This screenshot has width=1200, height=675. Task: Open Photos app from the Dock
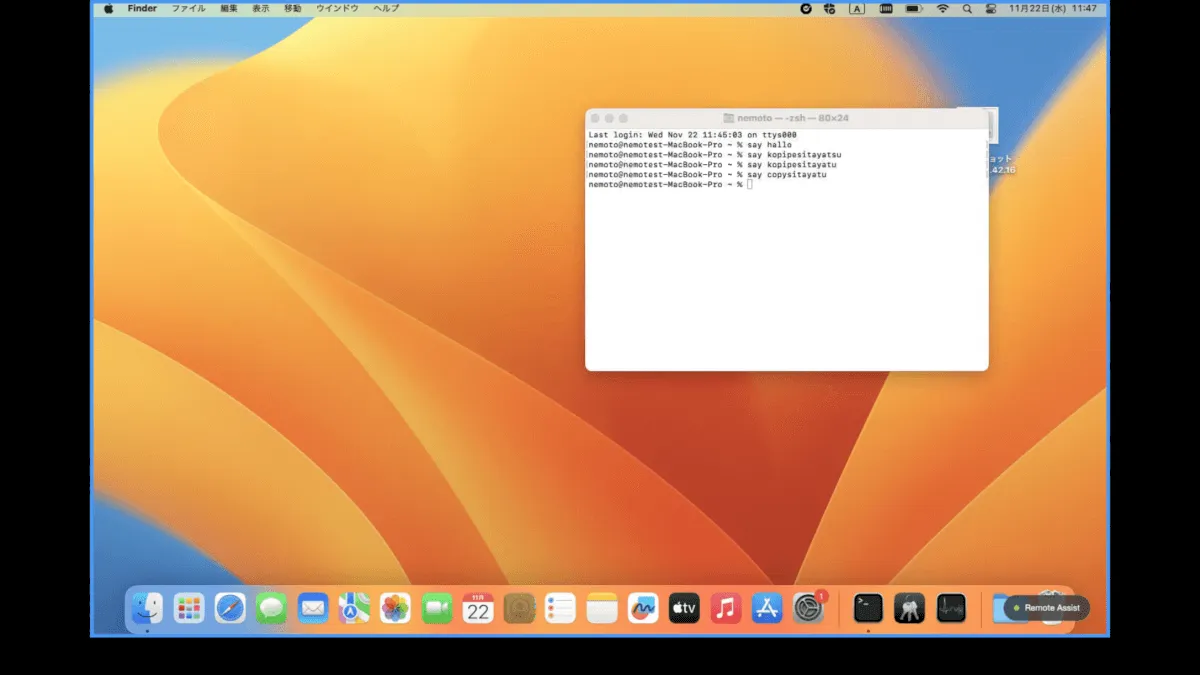pyautogui.click(x=395, y=607)
